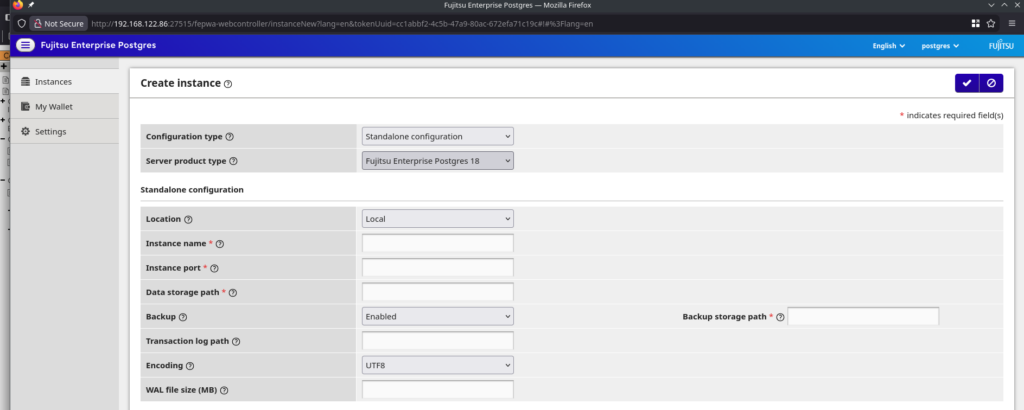Viewport: 1024px width, 410px height.
Task: Click the Instance name input field
Action: 437,243
